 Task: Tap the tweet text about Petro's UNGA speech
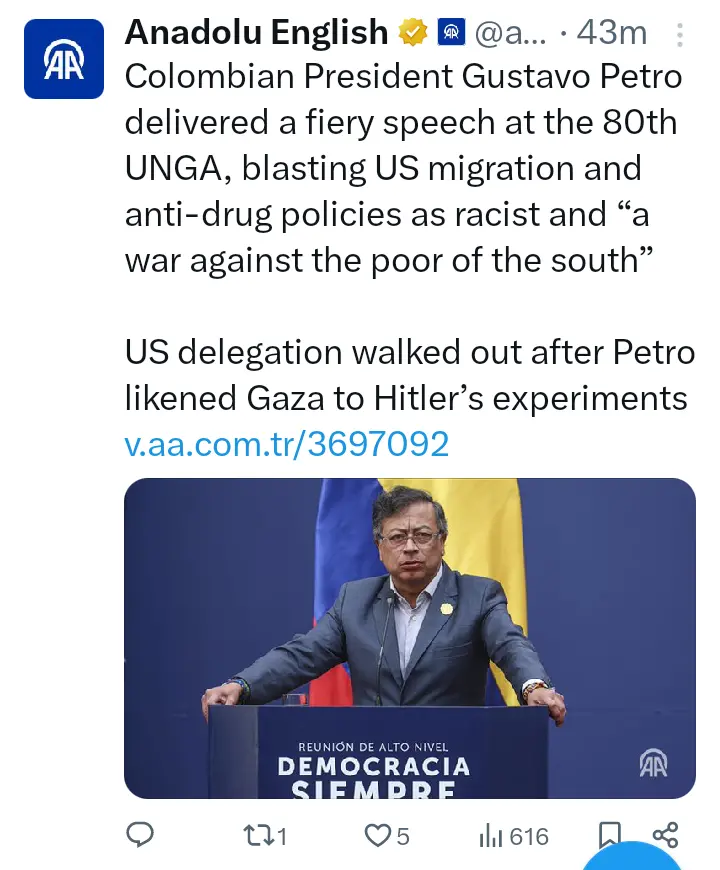pyautogui.click(x=400, y=168)
